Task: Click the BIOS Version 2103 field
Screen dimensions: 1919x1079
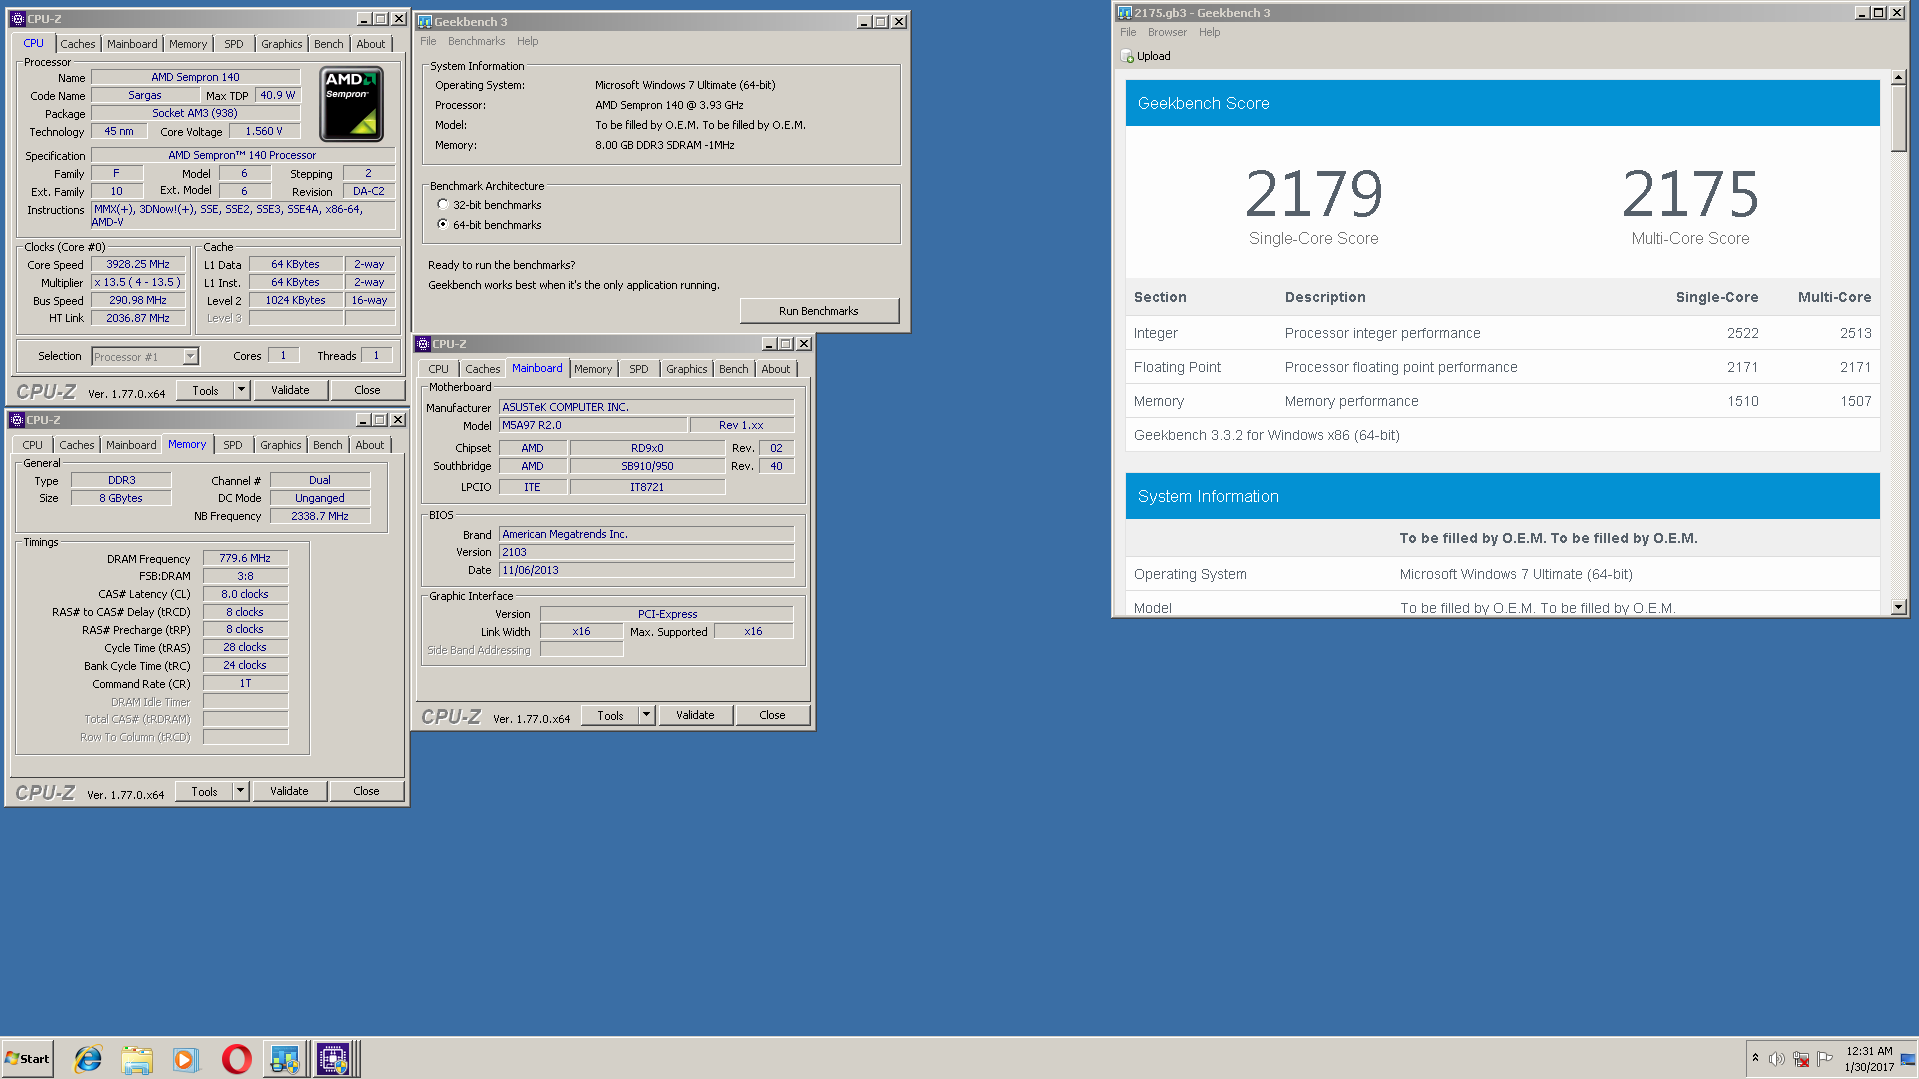Action: 646,552
